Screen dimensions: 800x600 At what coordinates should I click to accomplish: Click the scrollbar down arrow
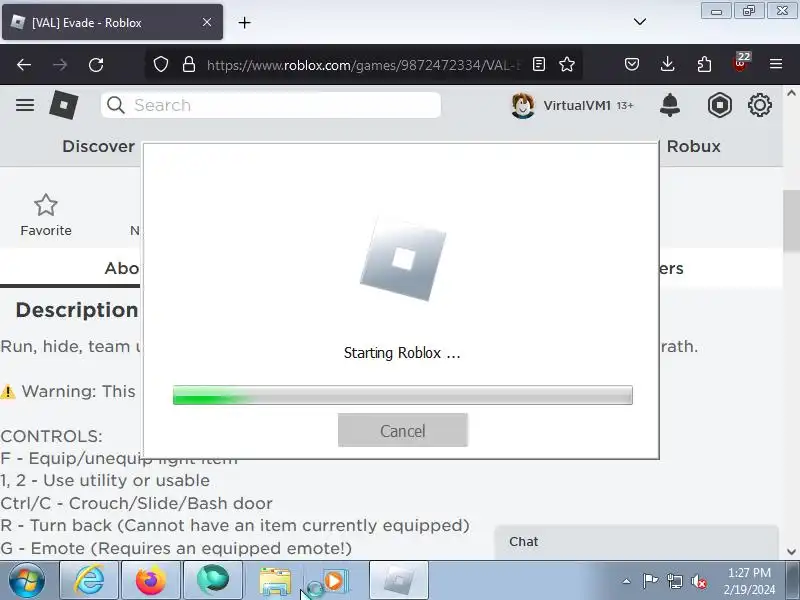[791, 552]
